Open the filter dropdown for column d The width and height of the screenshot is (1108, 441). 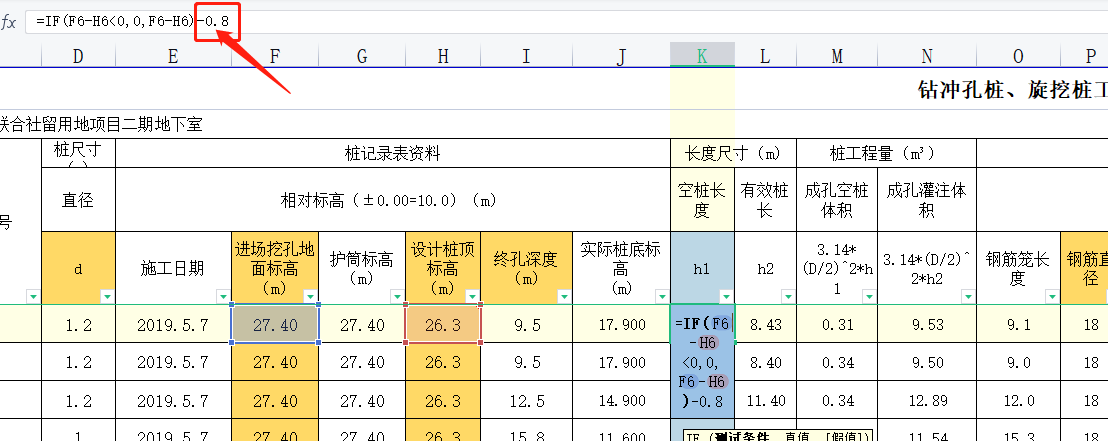(x=107, y=296)
